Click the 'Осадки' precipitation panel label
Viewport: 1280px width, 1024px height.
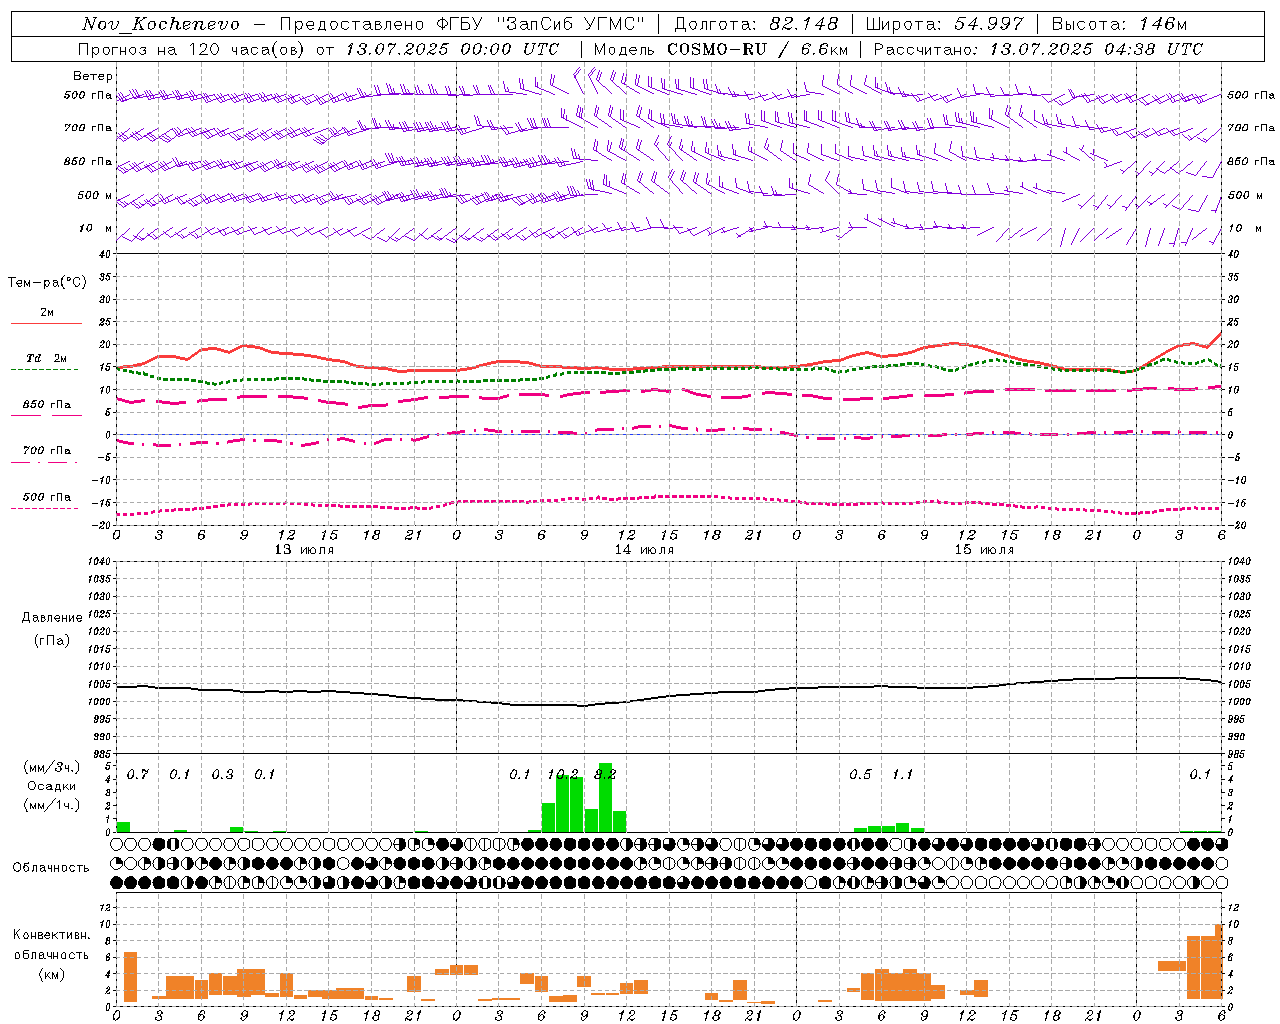52,786
